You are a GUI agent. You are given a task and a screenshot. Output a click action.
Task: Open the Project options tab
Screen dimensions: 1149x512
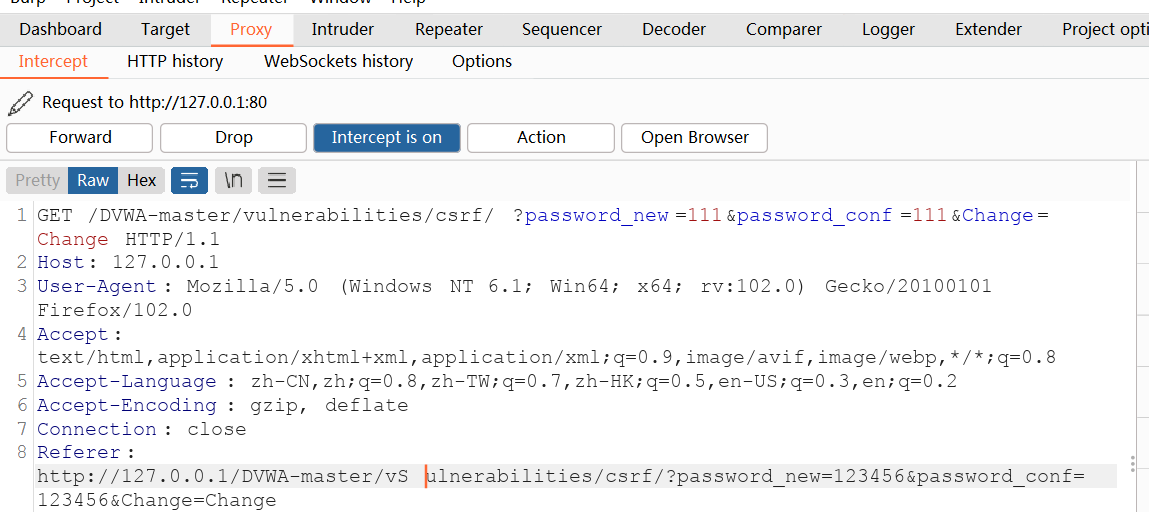tap(1104, 29)
